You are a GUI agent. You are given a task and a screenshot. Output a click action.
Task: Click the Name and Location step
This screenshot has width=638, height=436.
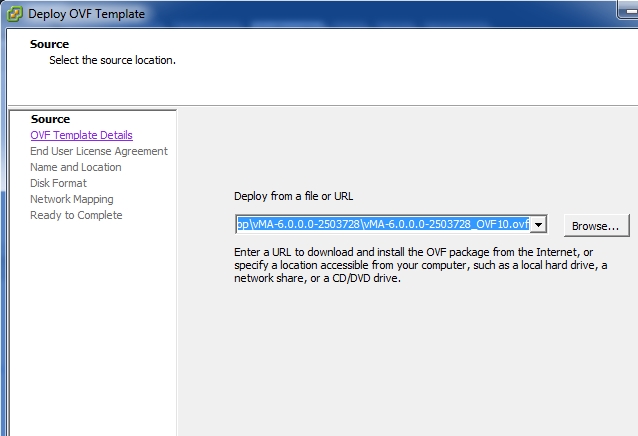click(x=76, y=167)
